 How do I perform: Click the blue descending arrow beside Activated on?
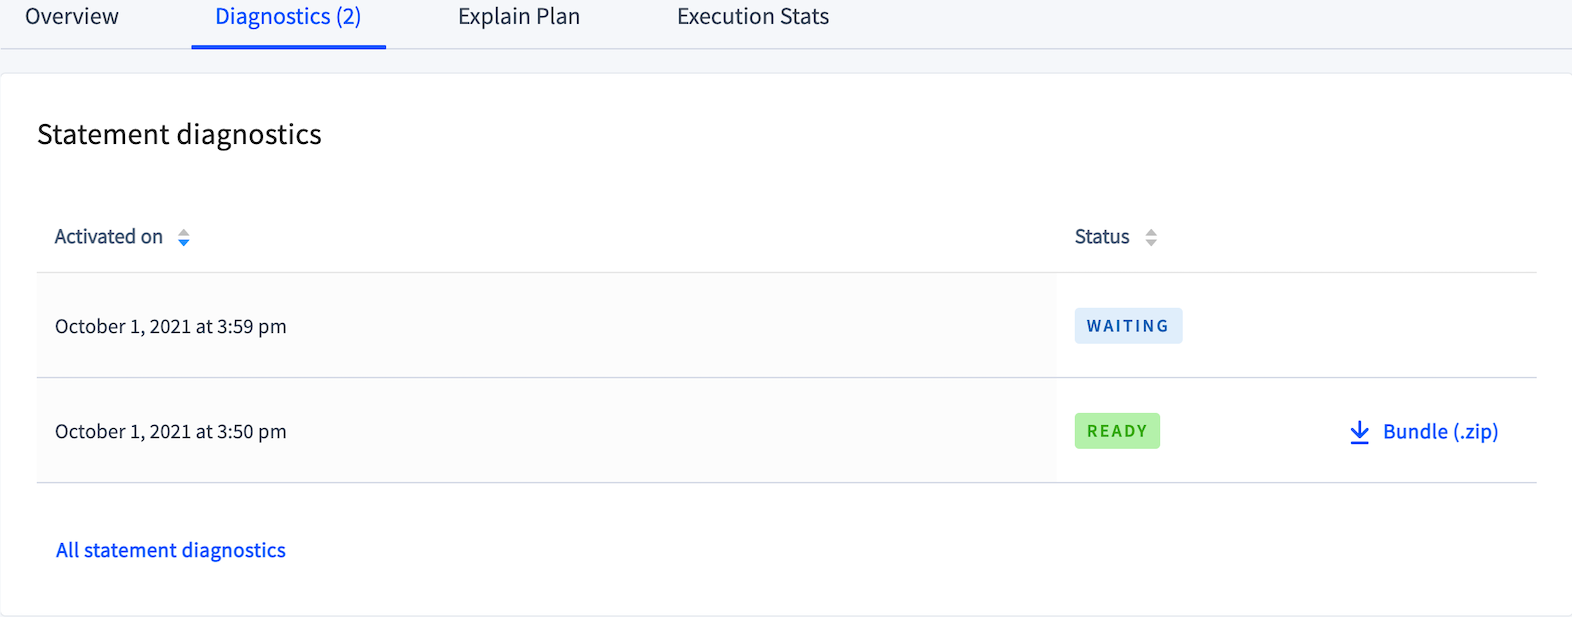[x=184, y=243]
